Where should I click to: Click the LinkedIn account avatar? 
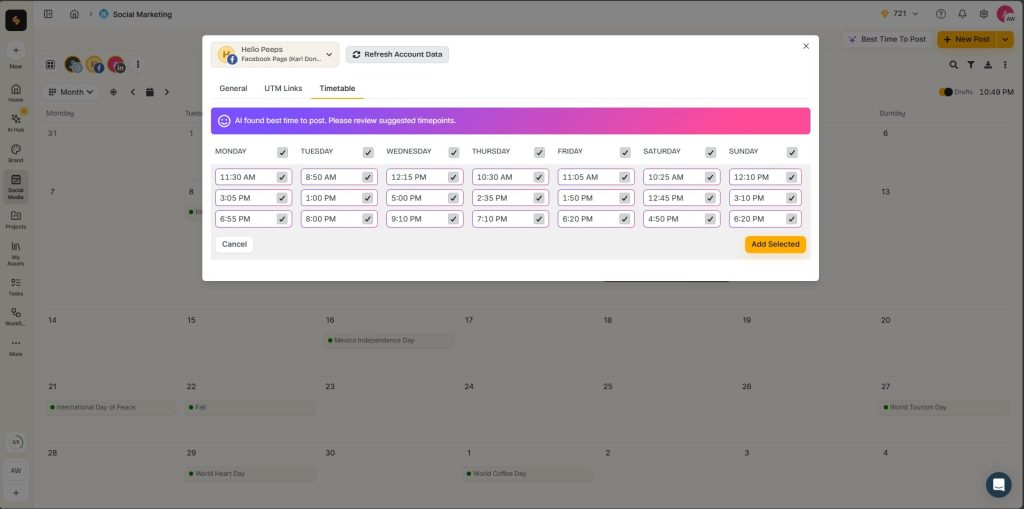tap(116, 65)
